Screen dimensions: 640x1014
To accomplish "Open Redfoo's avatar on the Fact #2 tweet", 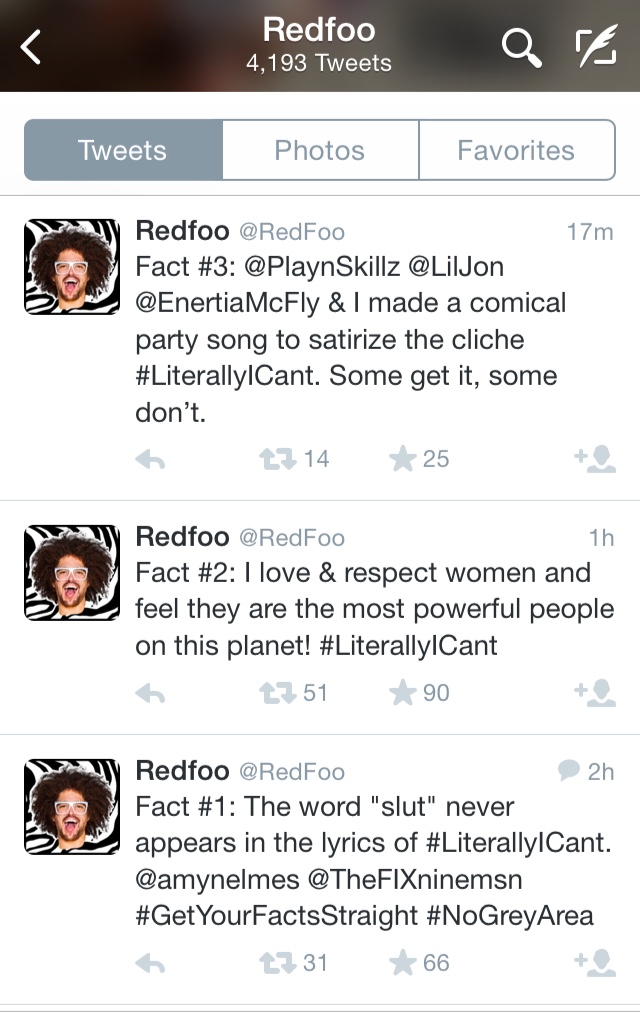I will tap(72, 573).
